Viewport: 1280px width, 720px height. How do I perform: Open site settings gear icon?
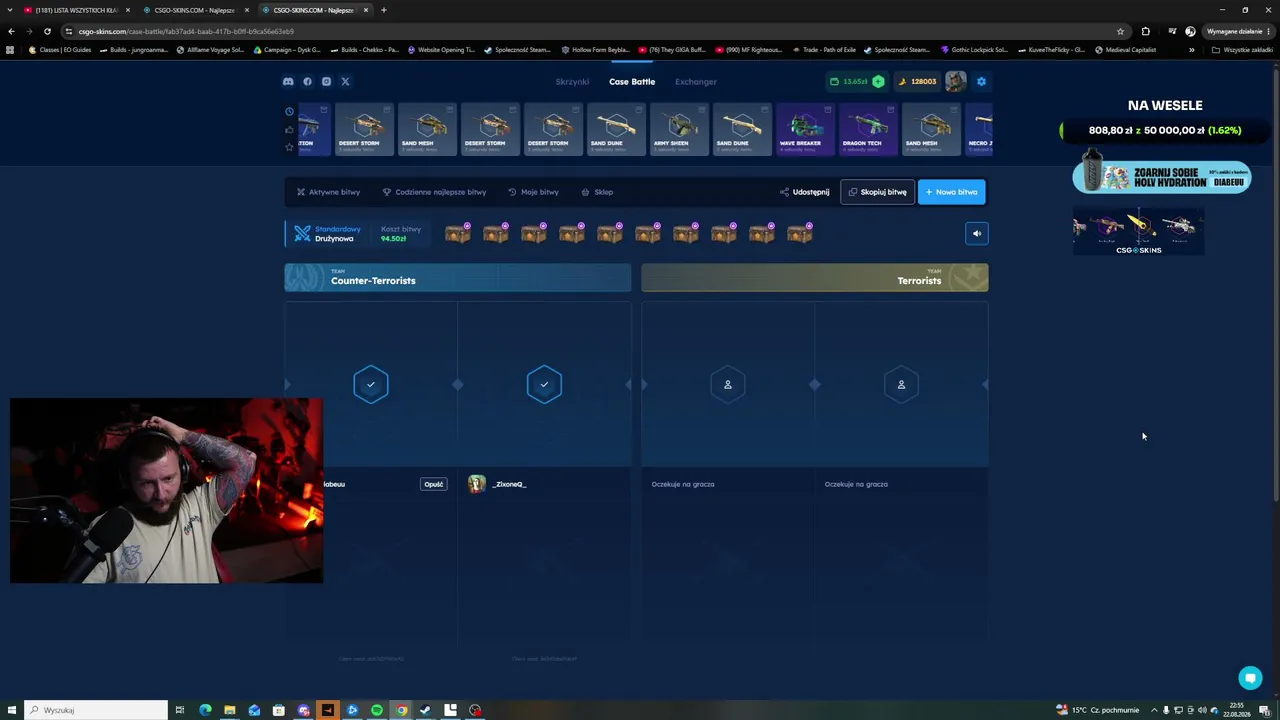(981, 81)
